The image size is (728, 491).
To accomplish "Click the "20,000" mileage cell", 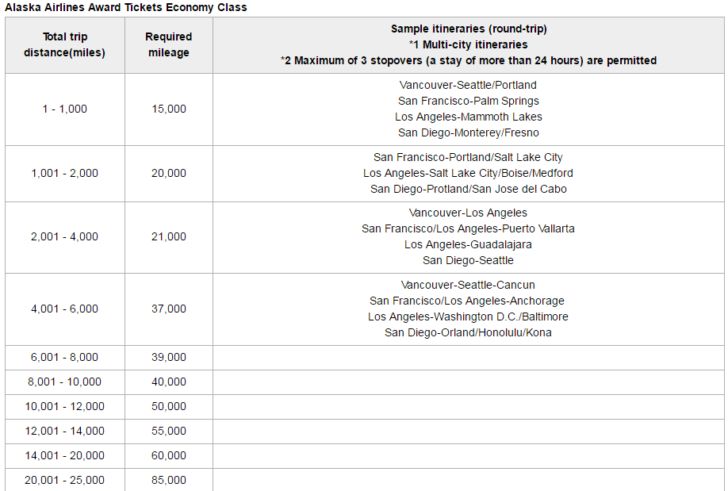I will (x=169, y=174).
